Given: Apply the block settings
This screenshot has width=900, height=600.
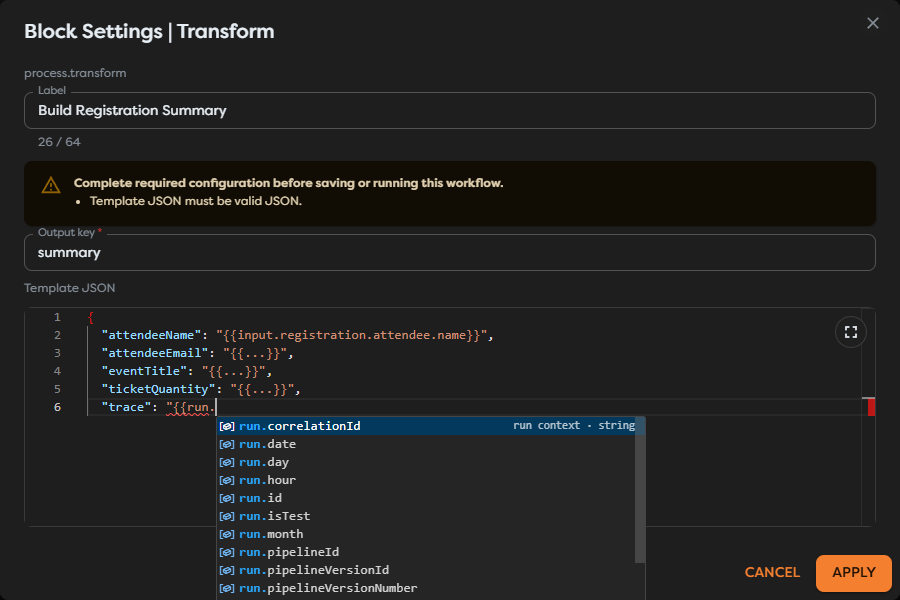Looking at the screenshot, I should pyautogui.click(x=854, y=572).
